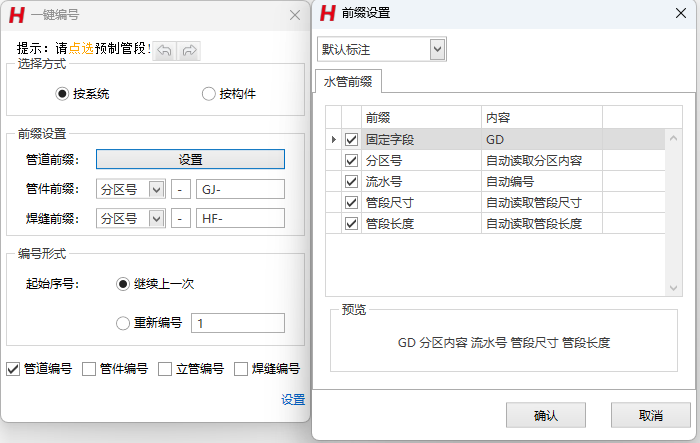
Task: Expand the 管件前缀 分区号 dropdown
Action: point(156,189)
